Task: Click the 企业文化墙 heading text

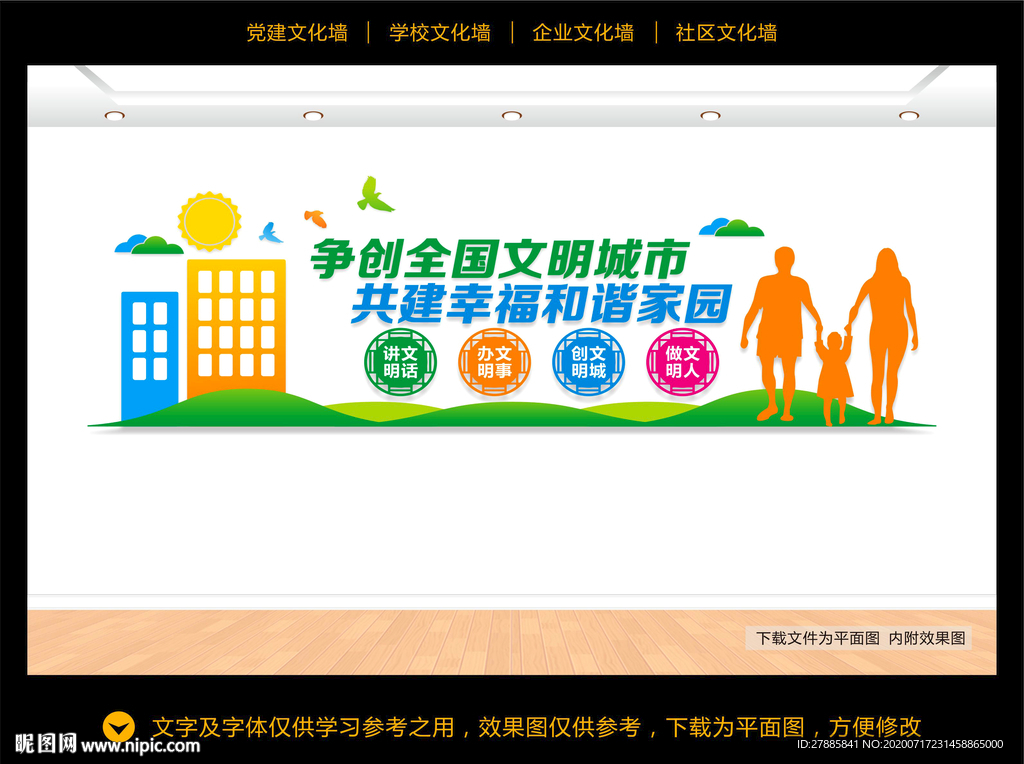Action: pos(583,32)
